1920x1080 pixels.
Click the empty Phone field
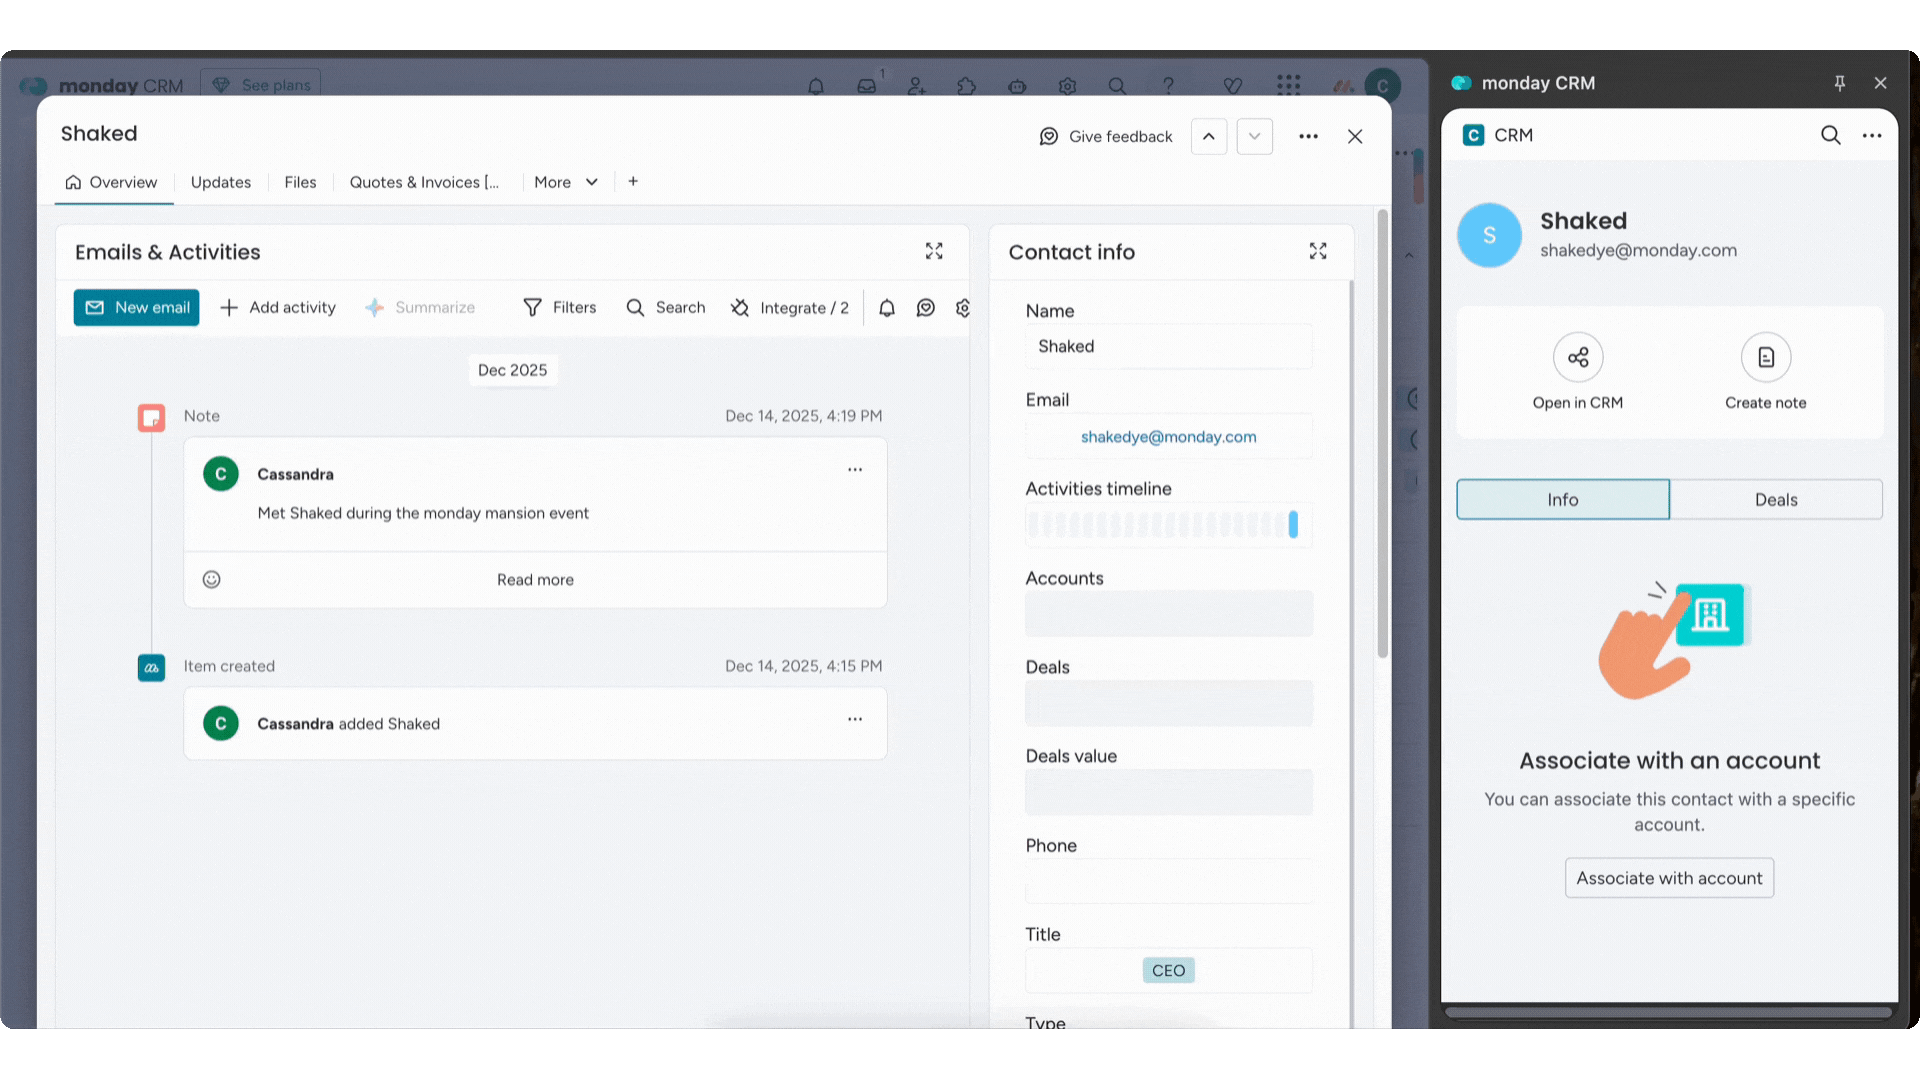click(x=1168, y=881)
